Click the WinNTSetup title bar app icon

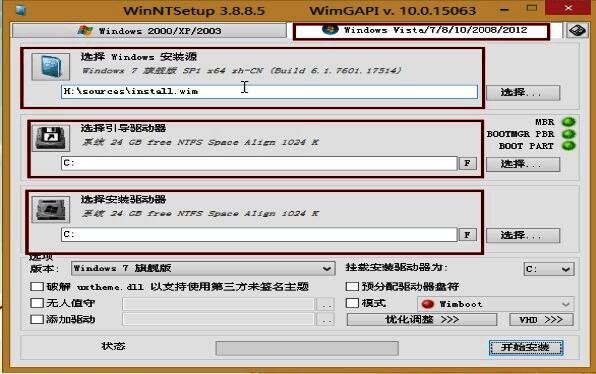click(21, 10)
